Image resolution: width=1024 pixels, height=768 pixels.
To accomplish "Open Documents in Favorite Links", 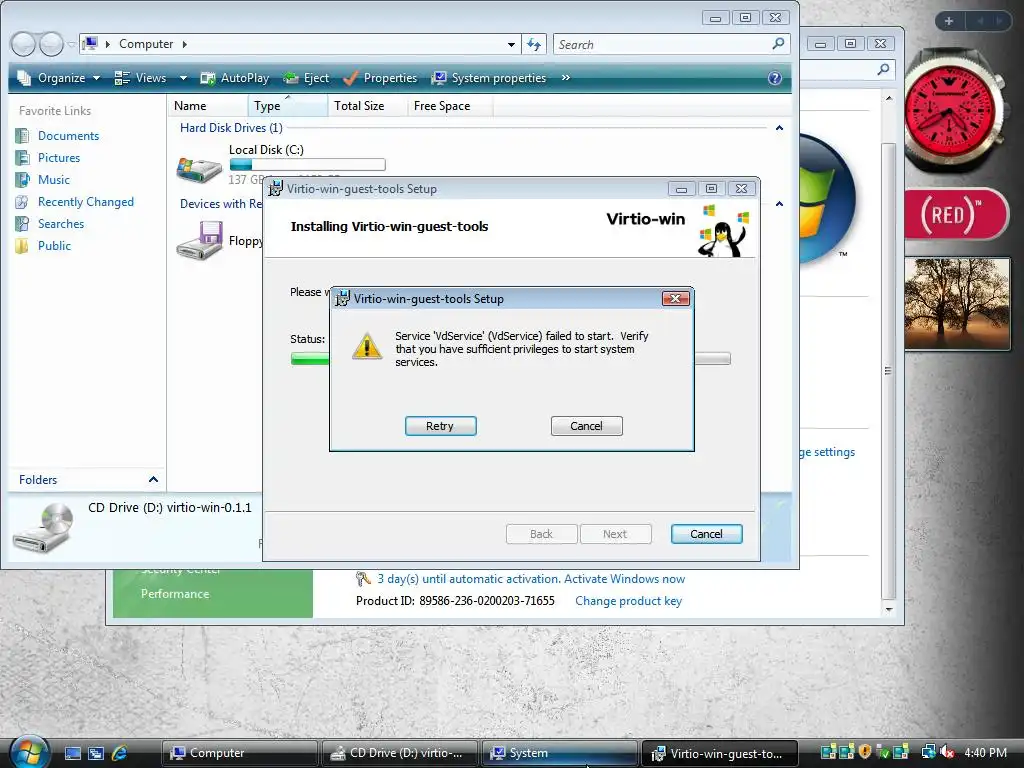I will (68, 136).
